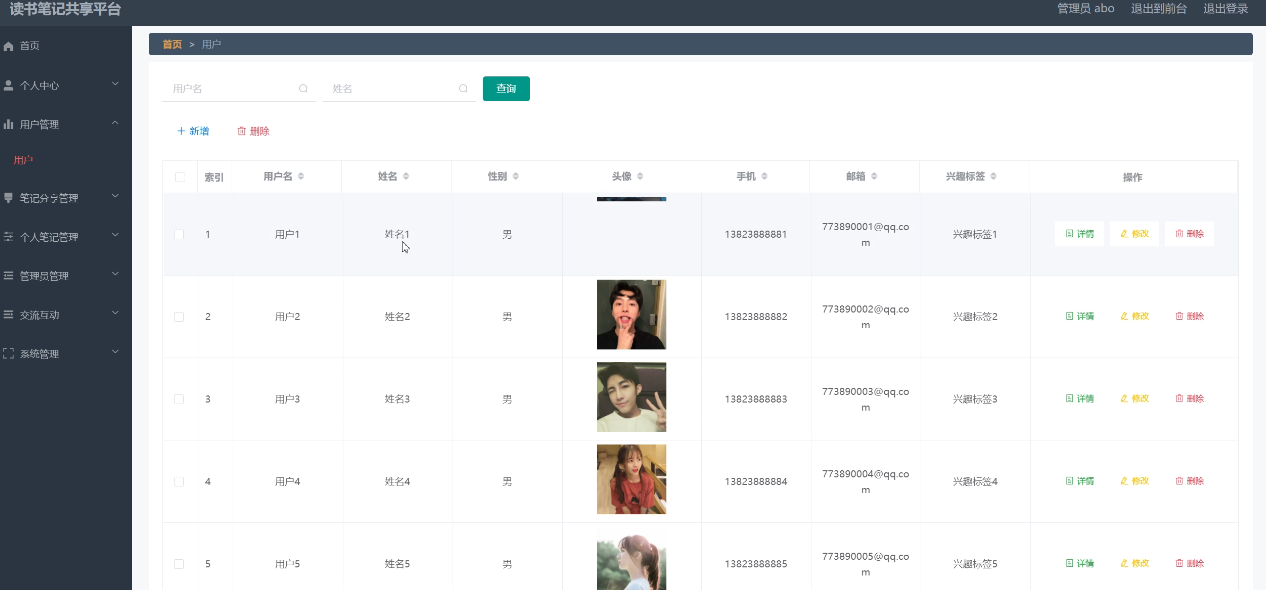The width and height of the screenshot is (1266, 590).
Task: Sort by the 姓名 column arrows
Action: click(x=406, y=176)
